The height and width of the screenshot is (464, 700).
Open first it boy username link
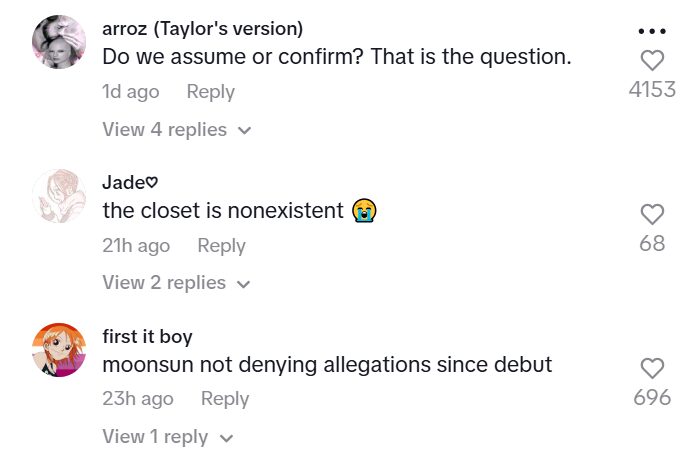[148, 336]
